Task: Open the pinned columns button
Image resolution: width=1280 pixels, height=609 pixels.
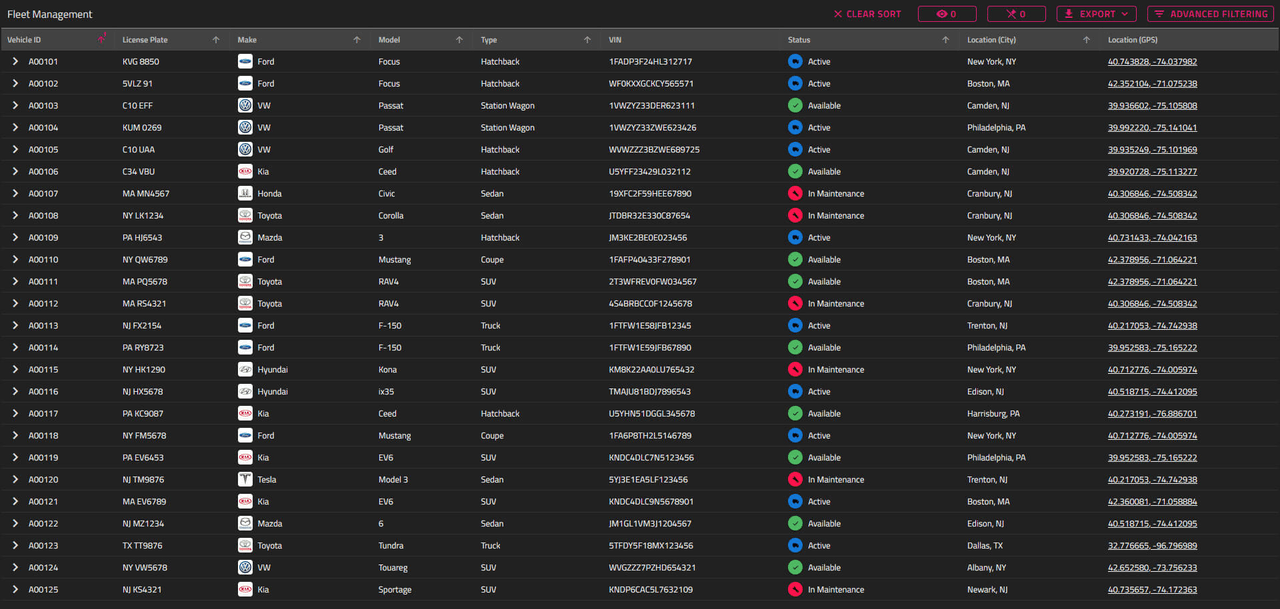Action: pos(1016,14)
